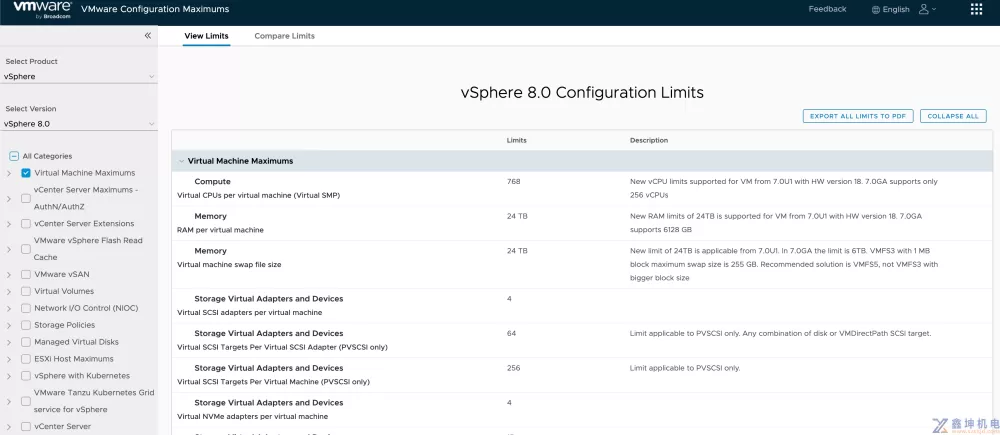Check the Managed Virtual Disks checkbox
Viewport: 1000px width, 435px height.
(26, 342)
